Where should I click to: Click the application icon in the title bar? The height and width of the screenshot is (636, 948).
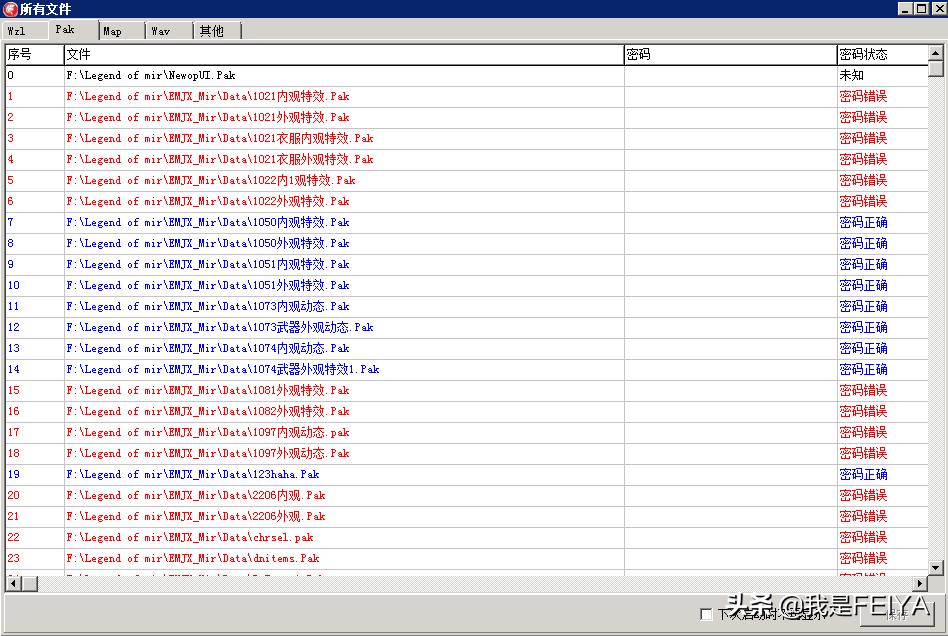tap(10, 9)
